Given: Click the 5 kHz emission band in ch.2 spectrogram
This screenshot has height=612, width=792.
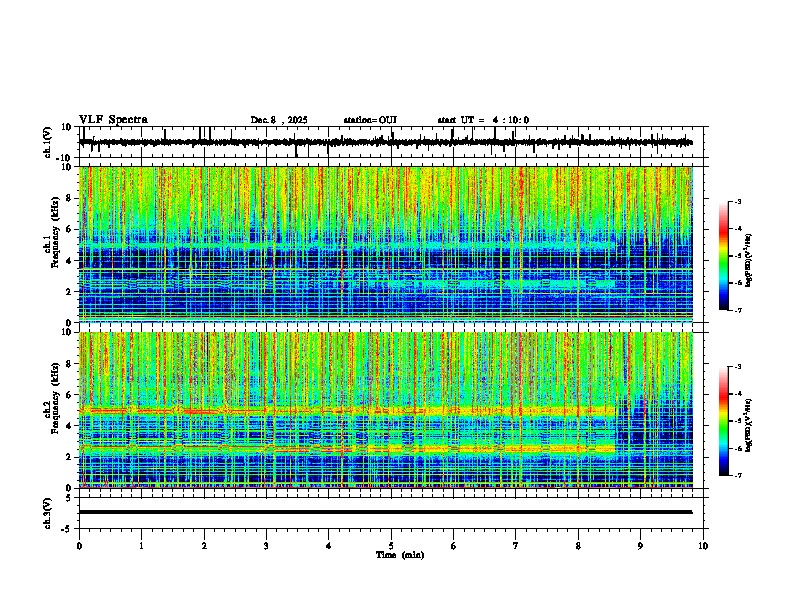Looking at the screenshot, I should [347, 411].
